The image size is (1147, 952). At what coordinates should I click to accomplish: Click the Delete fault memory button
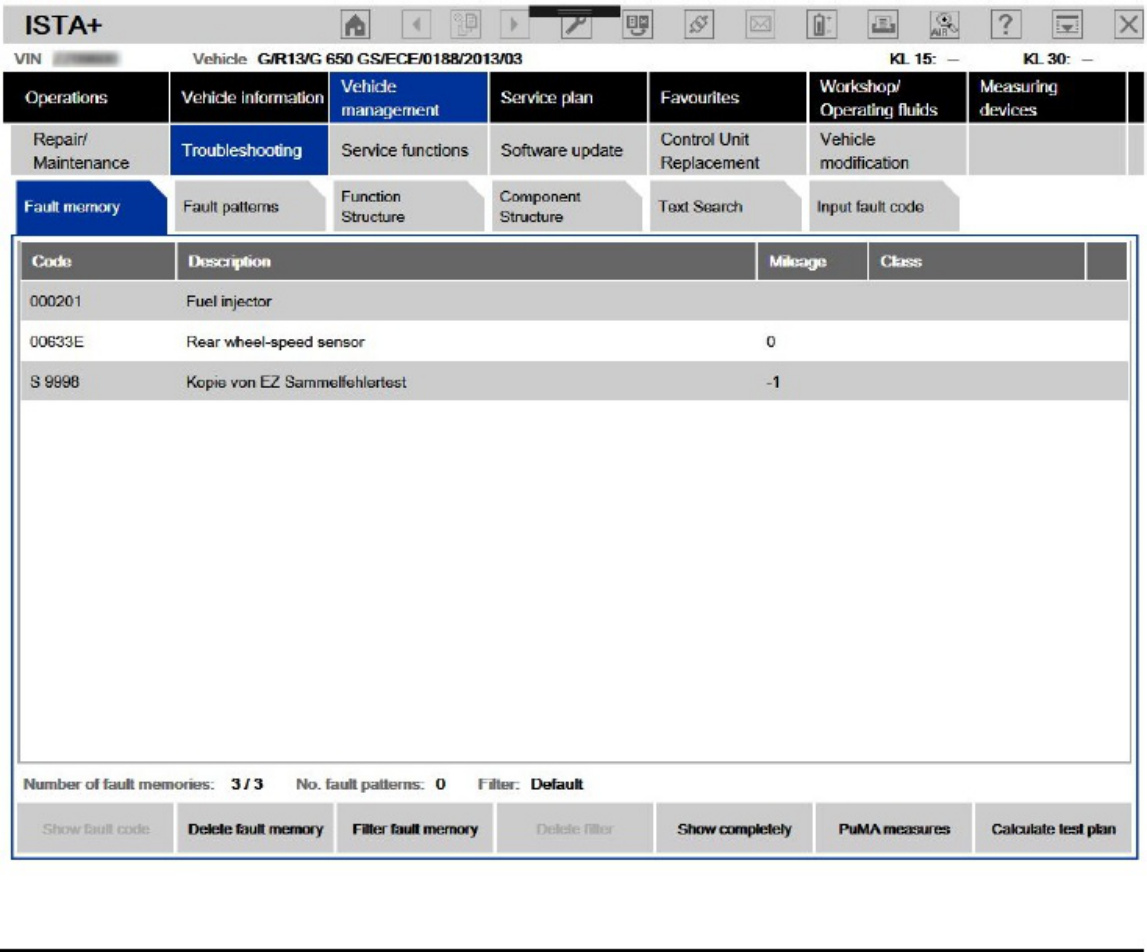point(255,829)
